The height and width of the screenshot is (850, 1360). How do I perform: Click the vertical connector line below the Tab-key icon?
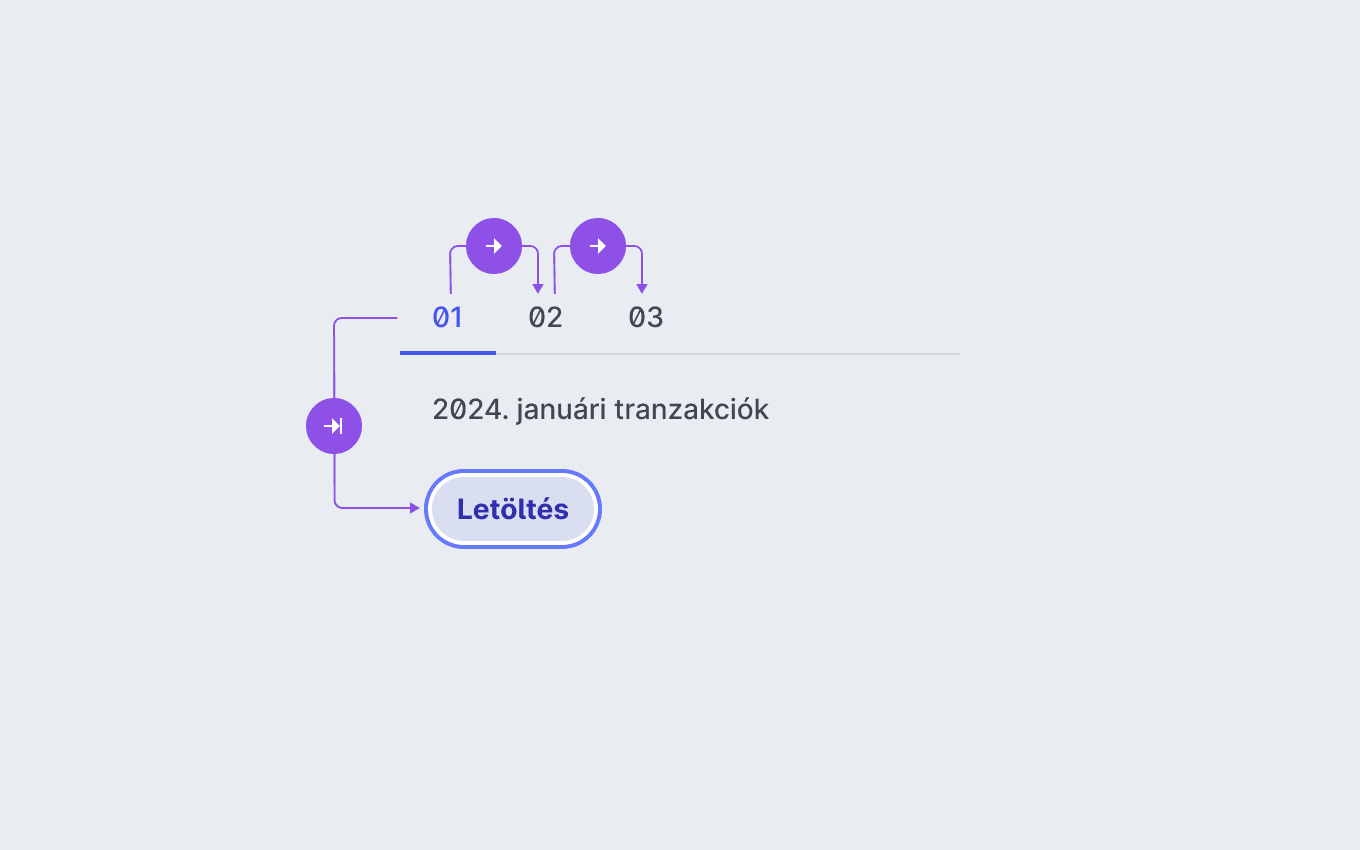pos(334,478)
